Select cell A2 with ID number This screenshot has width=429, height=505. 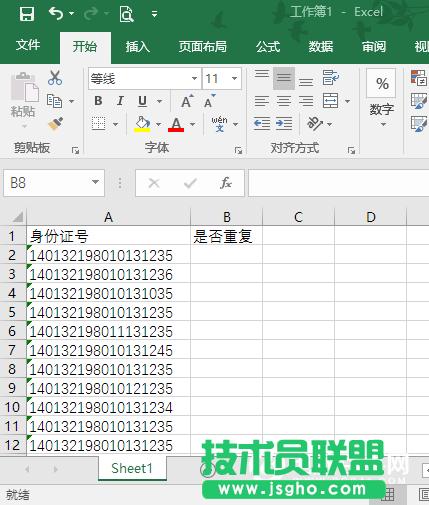coord(108,256)
